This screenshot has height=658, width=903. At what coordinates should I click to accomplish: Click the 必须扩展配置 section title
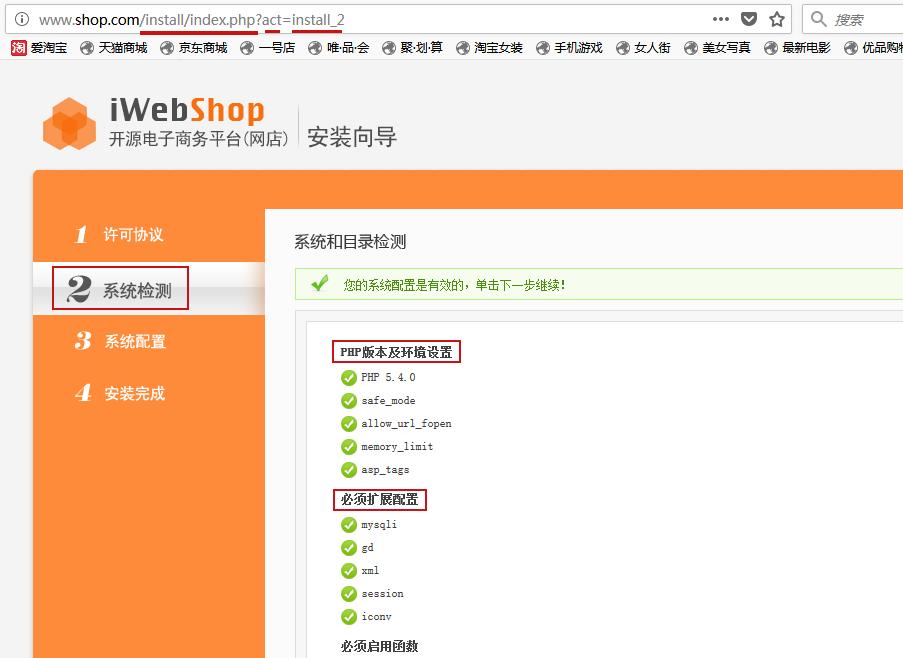380,499
